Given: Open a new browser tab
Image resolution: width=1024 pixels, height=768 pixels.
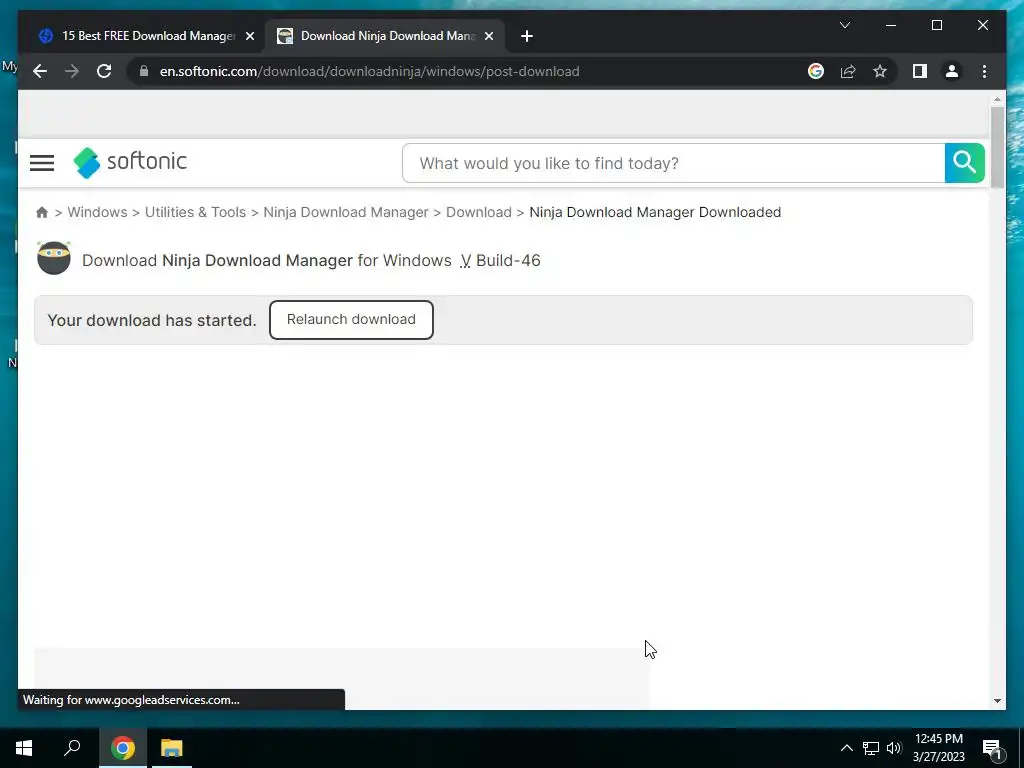Looking at the screenshot, I should (x=527, y=36).
